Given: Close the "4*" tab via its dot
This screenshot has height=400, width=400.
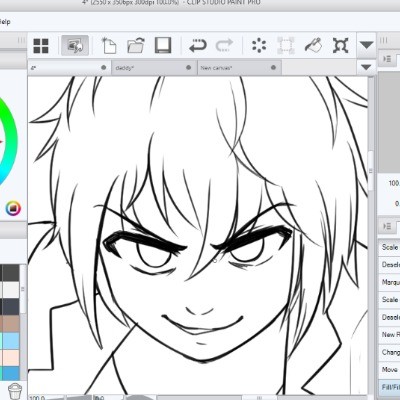Looking at the screenshot, I should [x=104, y=68].
